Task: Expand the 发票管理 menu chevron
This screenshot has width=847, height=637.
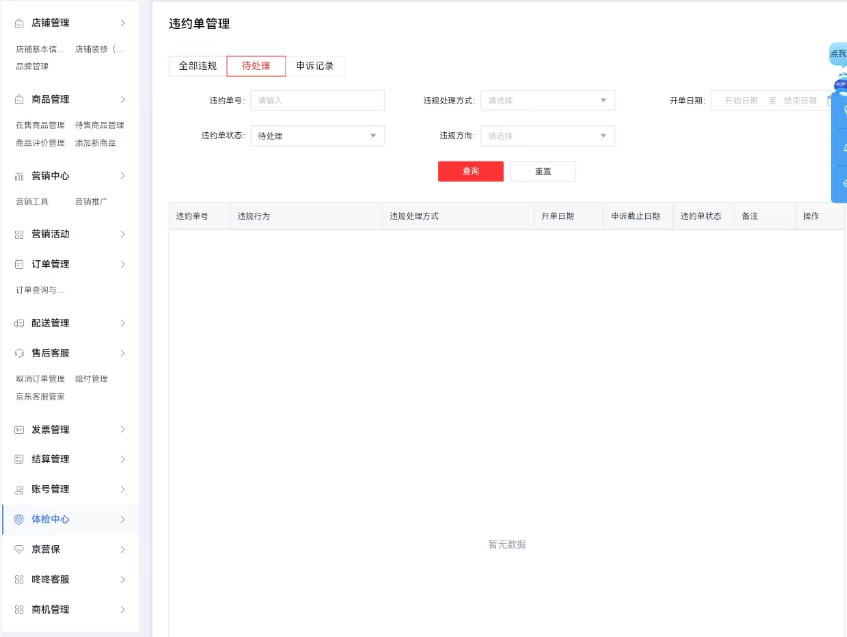Action: pyautogui.click(x=123, y=430)
